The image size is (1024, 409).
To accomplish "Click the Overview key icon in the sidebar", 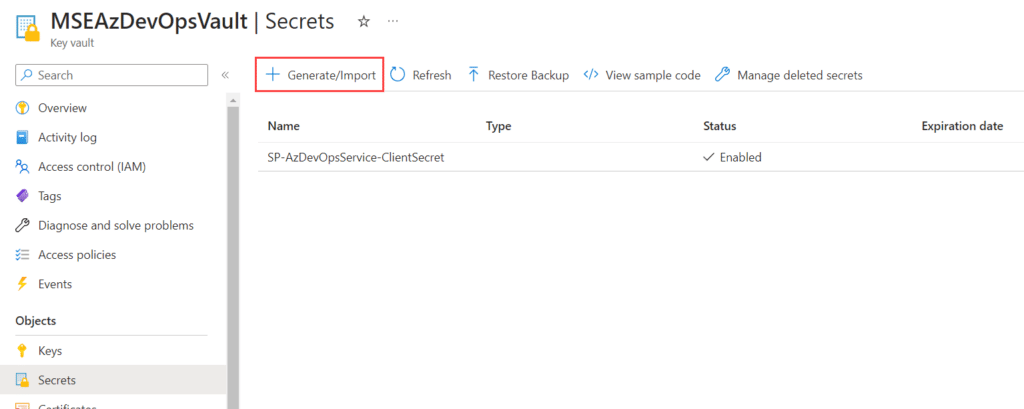I will 22,108.
